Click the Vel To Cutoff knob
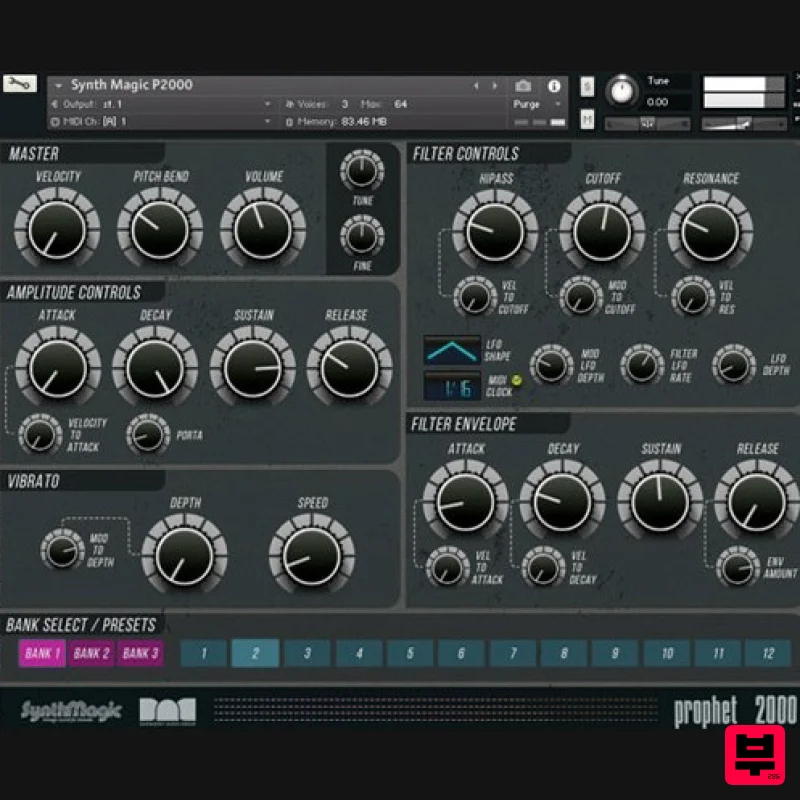Viewport: 800px width, 800px height. (x=475, y=297)
